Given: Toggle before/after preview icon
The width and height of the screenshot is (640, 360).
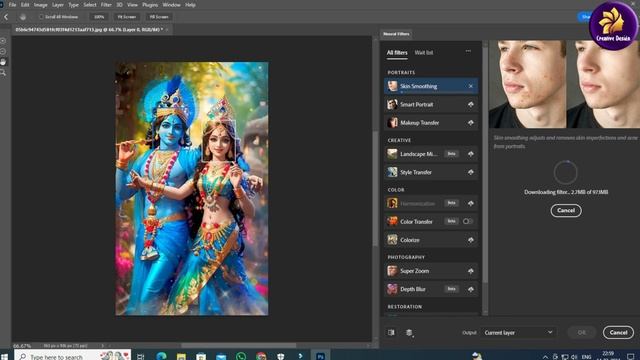Looking at the screenshot, I should click(x=391, y=333).
